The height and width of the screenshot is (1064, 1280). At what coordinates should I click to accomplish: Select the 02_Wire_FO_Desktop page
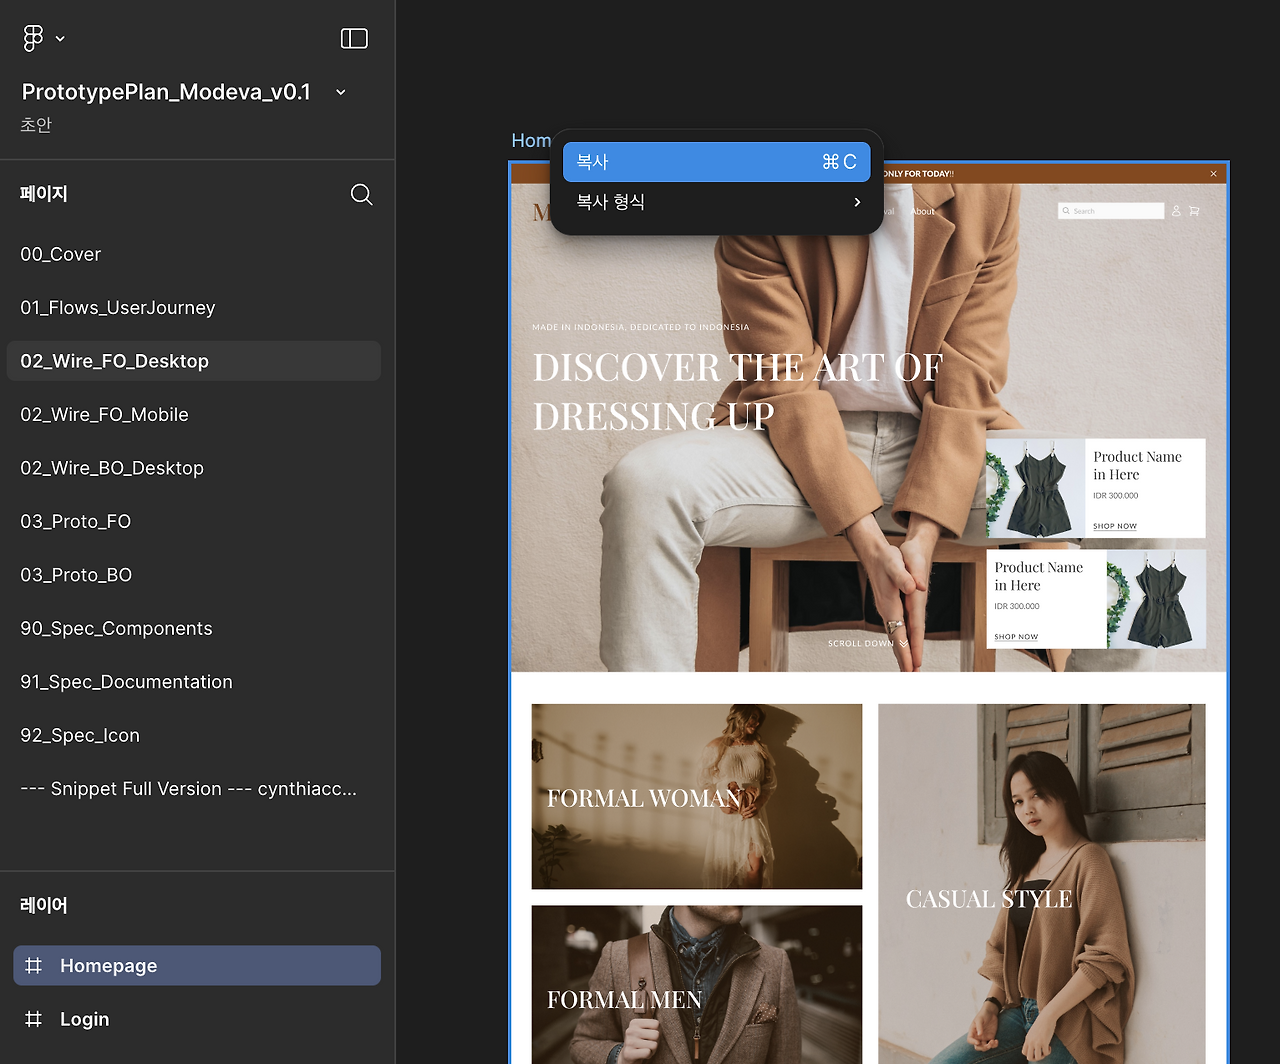click(194, 361)
